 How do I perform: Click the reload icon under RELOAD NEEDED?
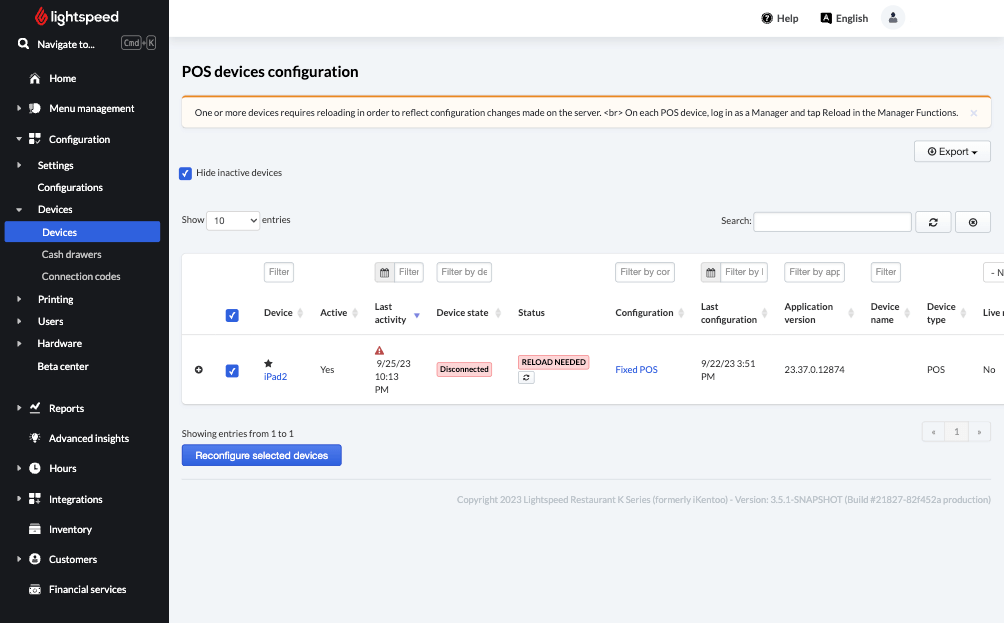pyautogui.click(x=526, y=378)
